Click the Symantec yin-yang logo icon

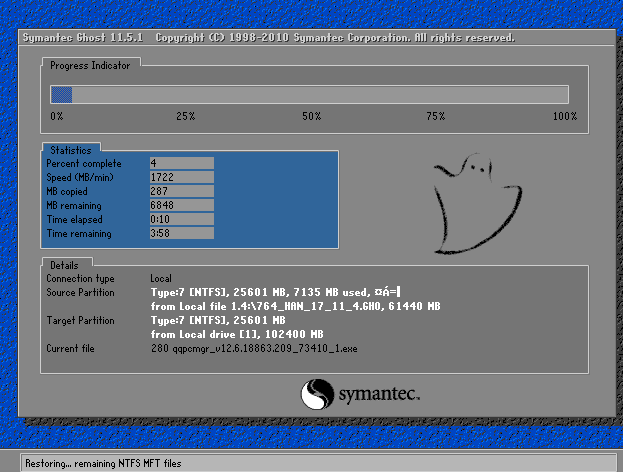[317, 394]
